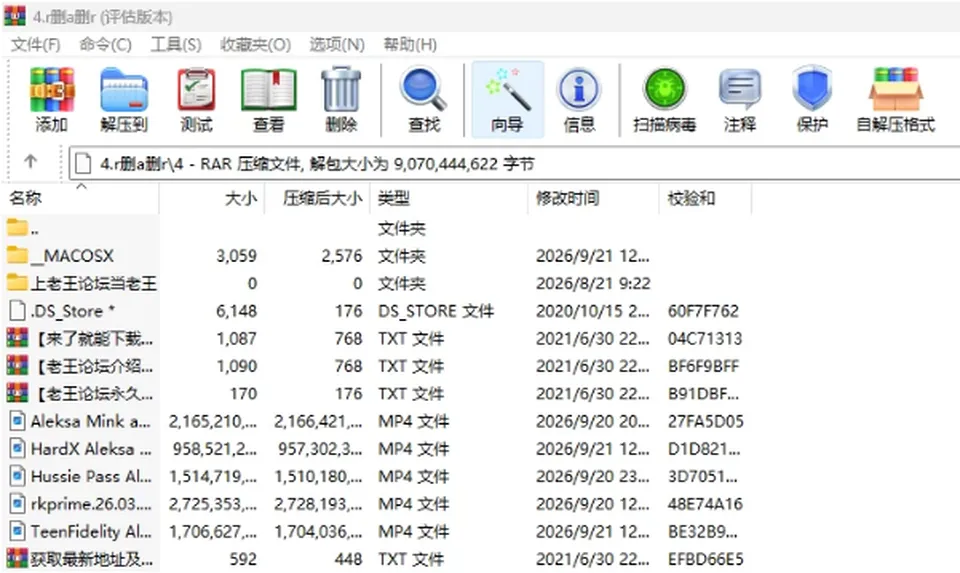Select the 上老王论坛当老王 folder icon
This screenshot has height=573, width=960.
pyautogui.click(x=17, y=283)
